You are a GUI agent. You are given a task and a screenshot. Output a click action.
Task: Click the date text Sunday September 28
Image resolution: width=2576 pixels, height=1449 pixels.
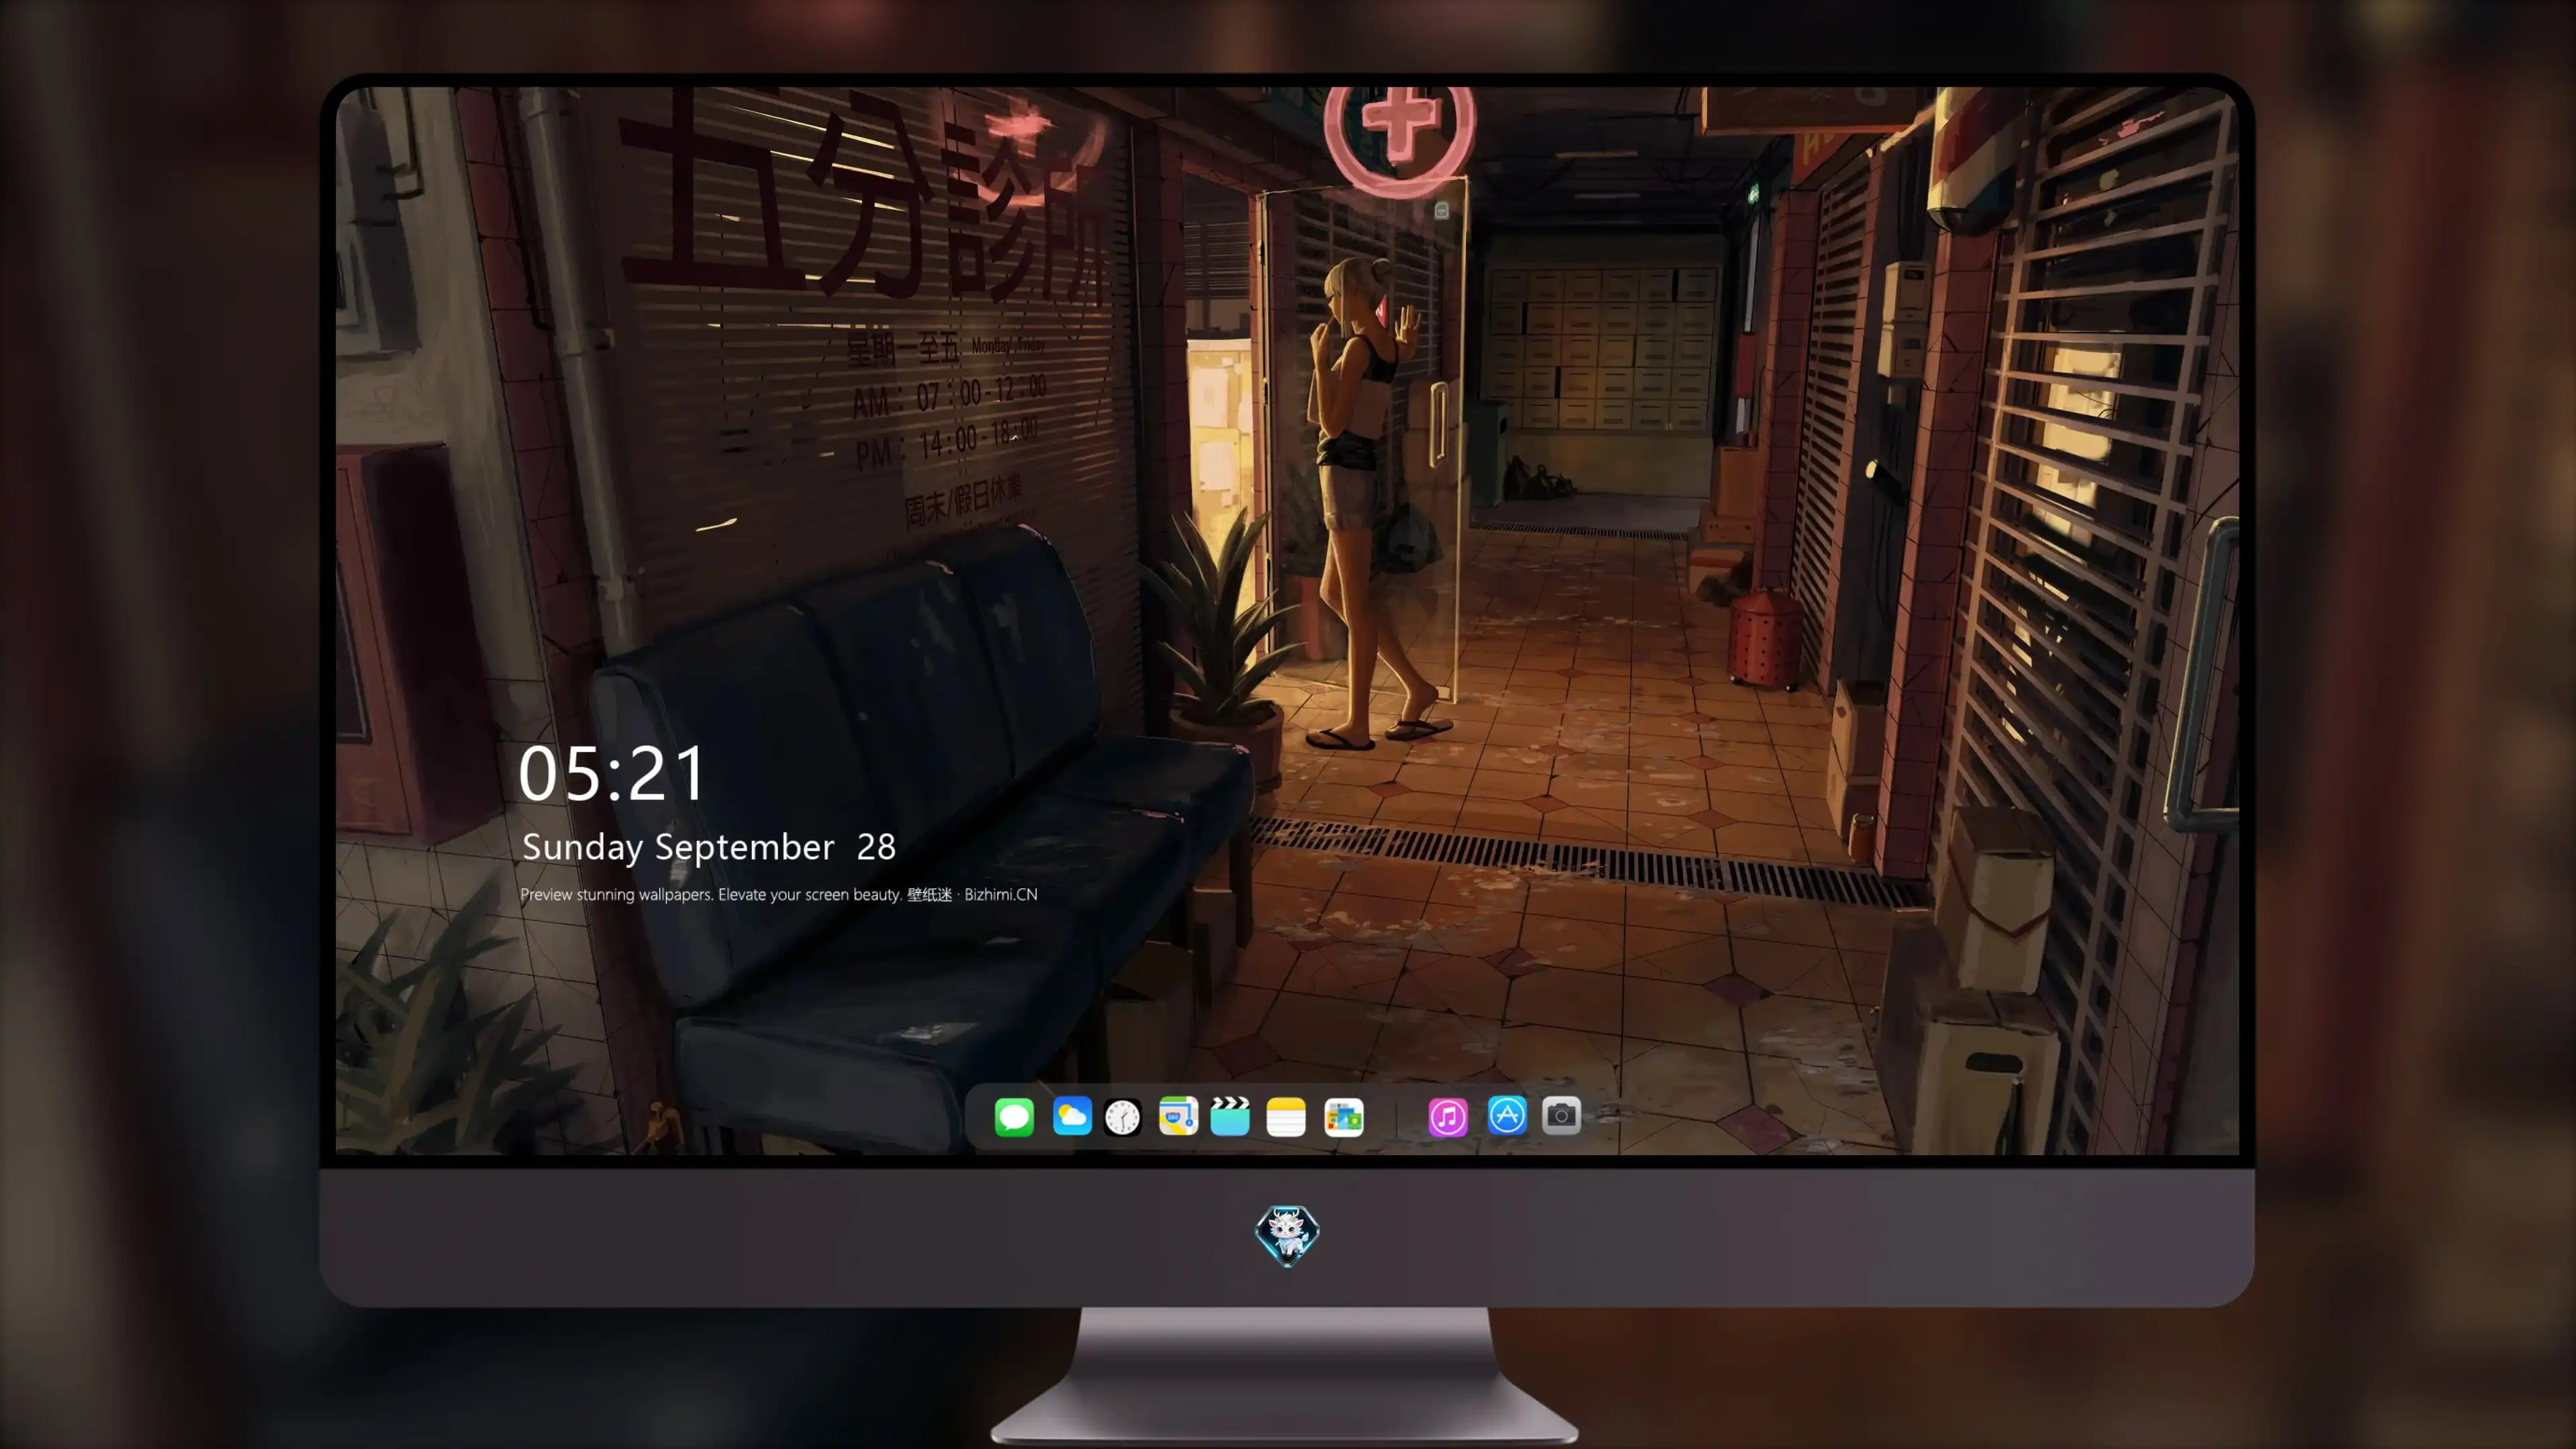(709, 847)
